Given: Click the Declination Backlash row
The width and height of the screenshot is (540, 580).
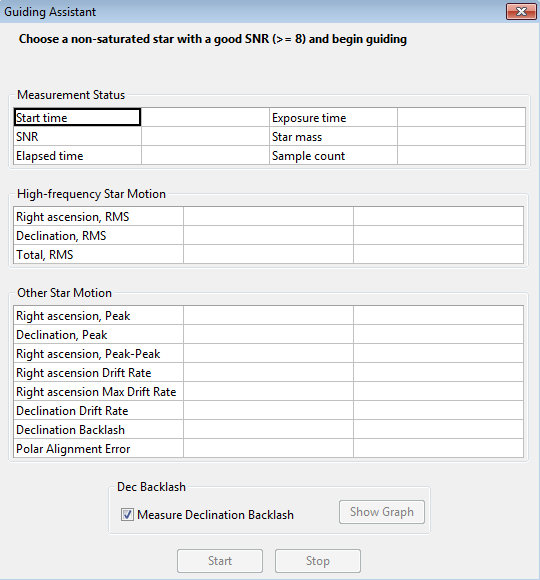Looking at the screenshot, I should pos(269,429).
